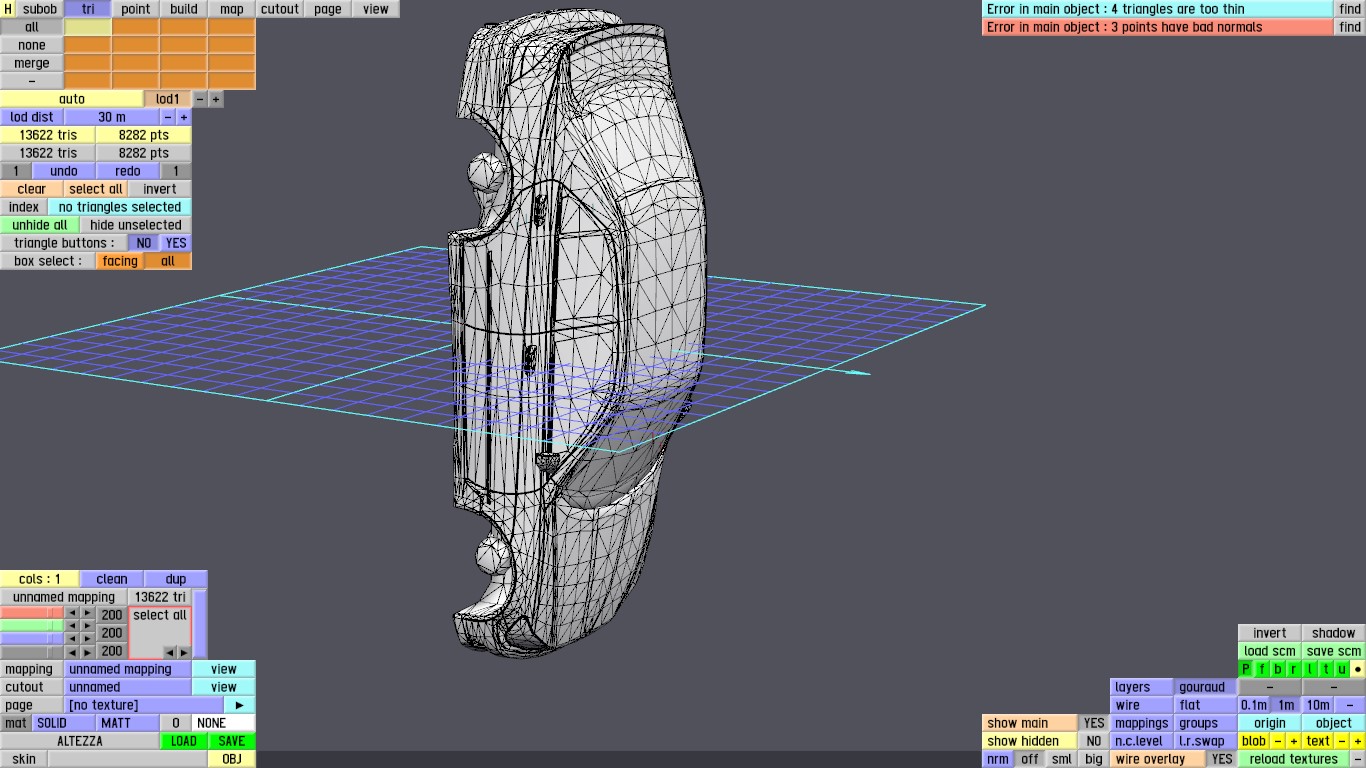Screen dimensions: 1366x768
Task: Toggle show main YES button
Action: 1094,723
